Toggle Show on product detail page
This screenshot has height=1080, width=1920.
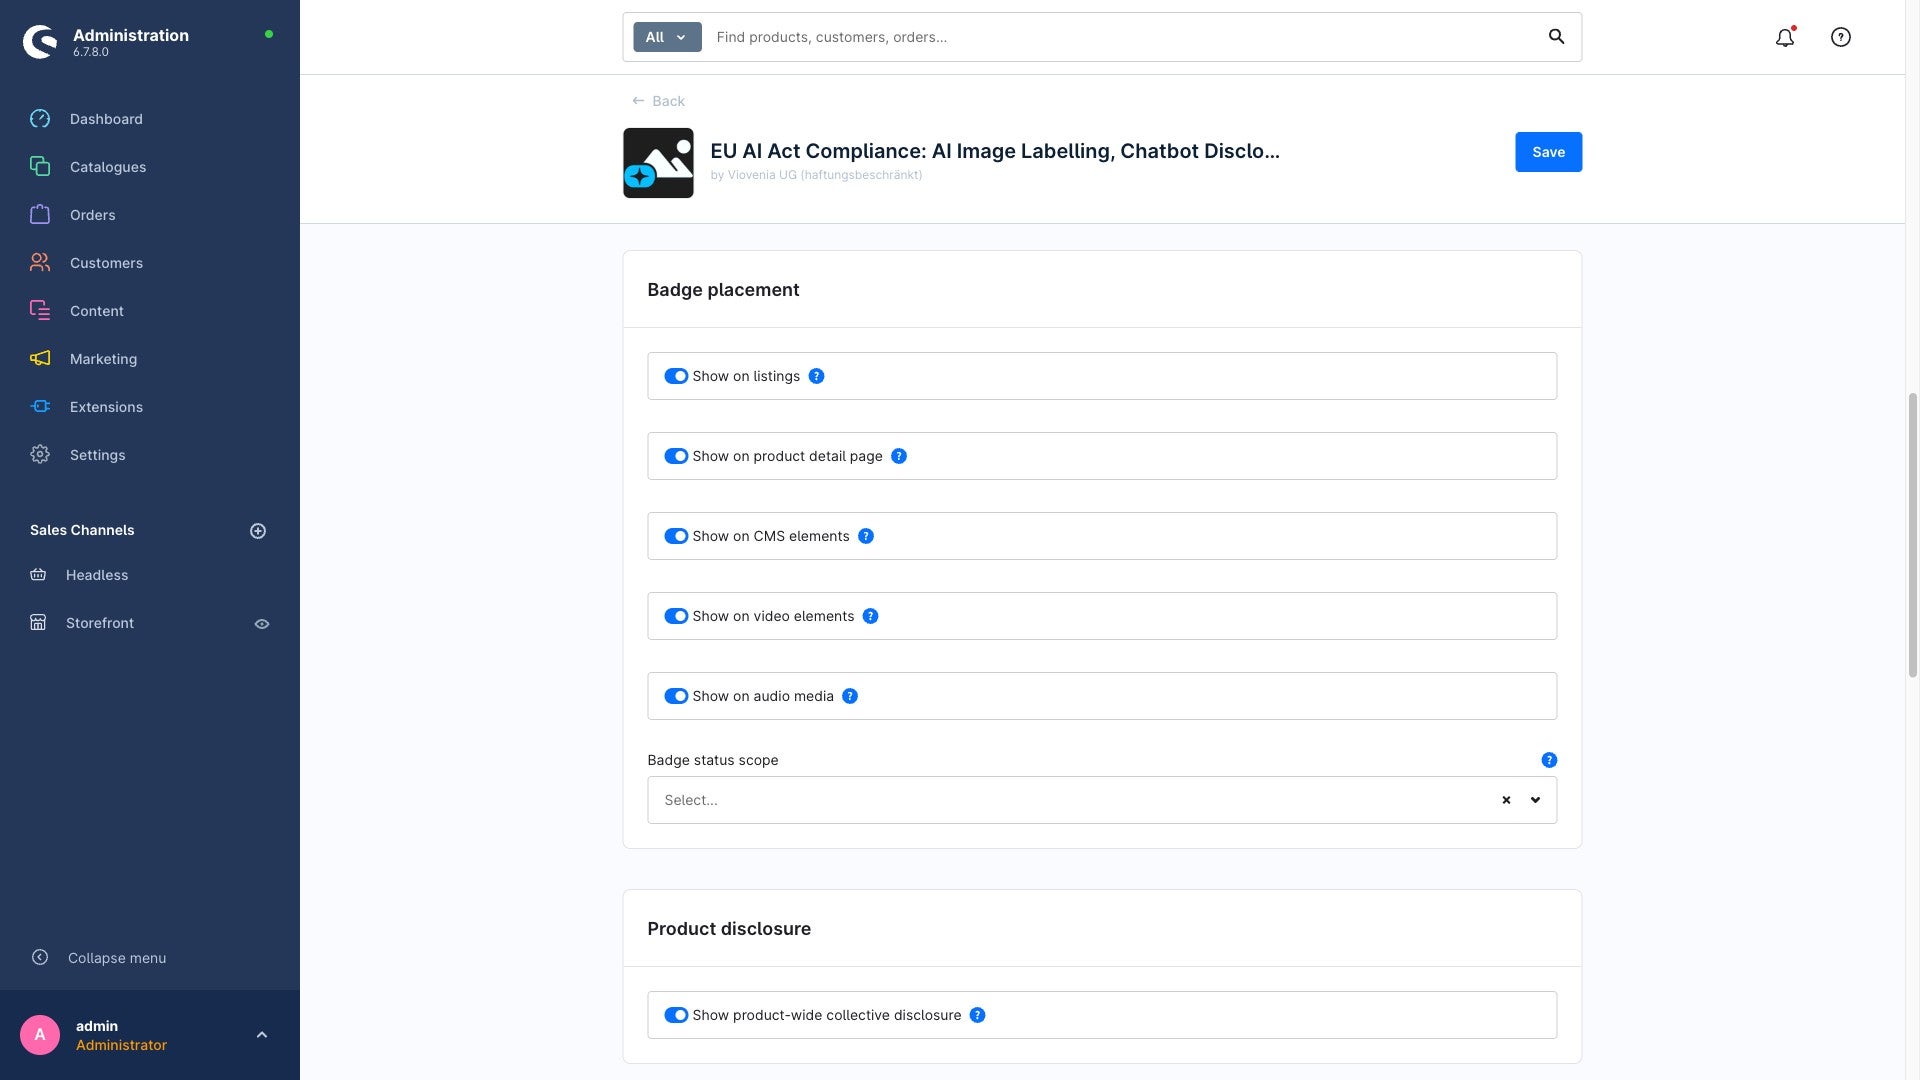coord(676,456)
